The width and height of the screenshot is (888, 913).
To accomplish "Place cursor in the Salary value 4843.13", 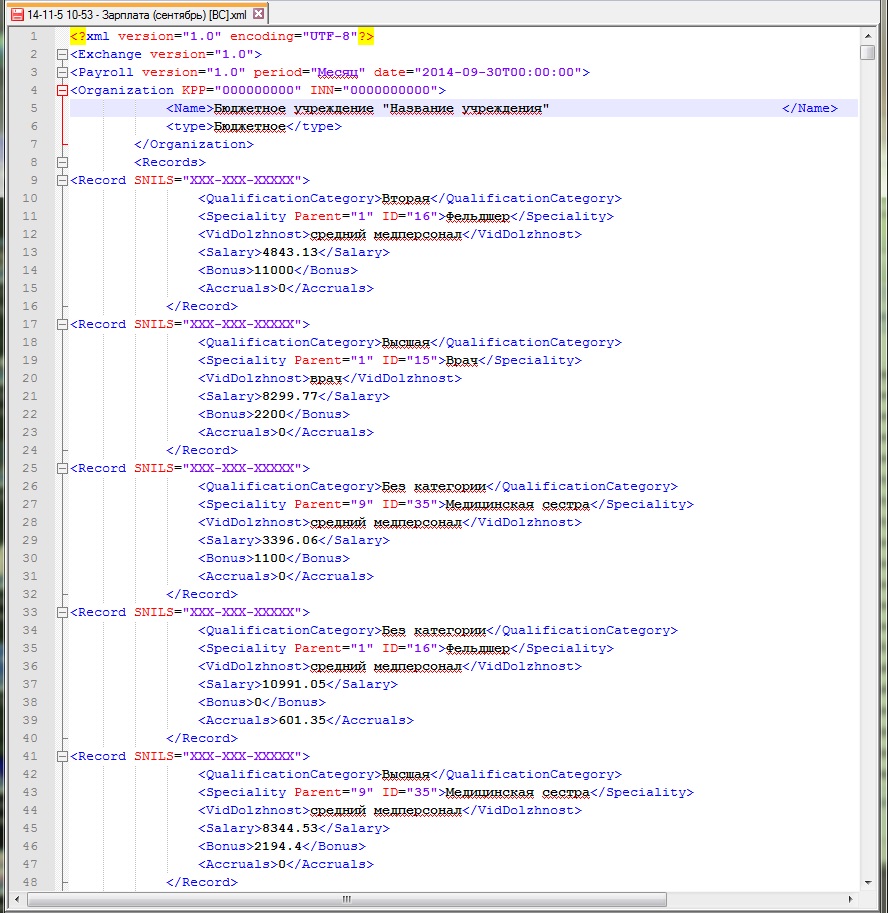I will pyautogui.click(x=290, y=252).
